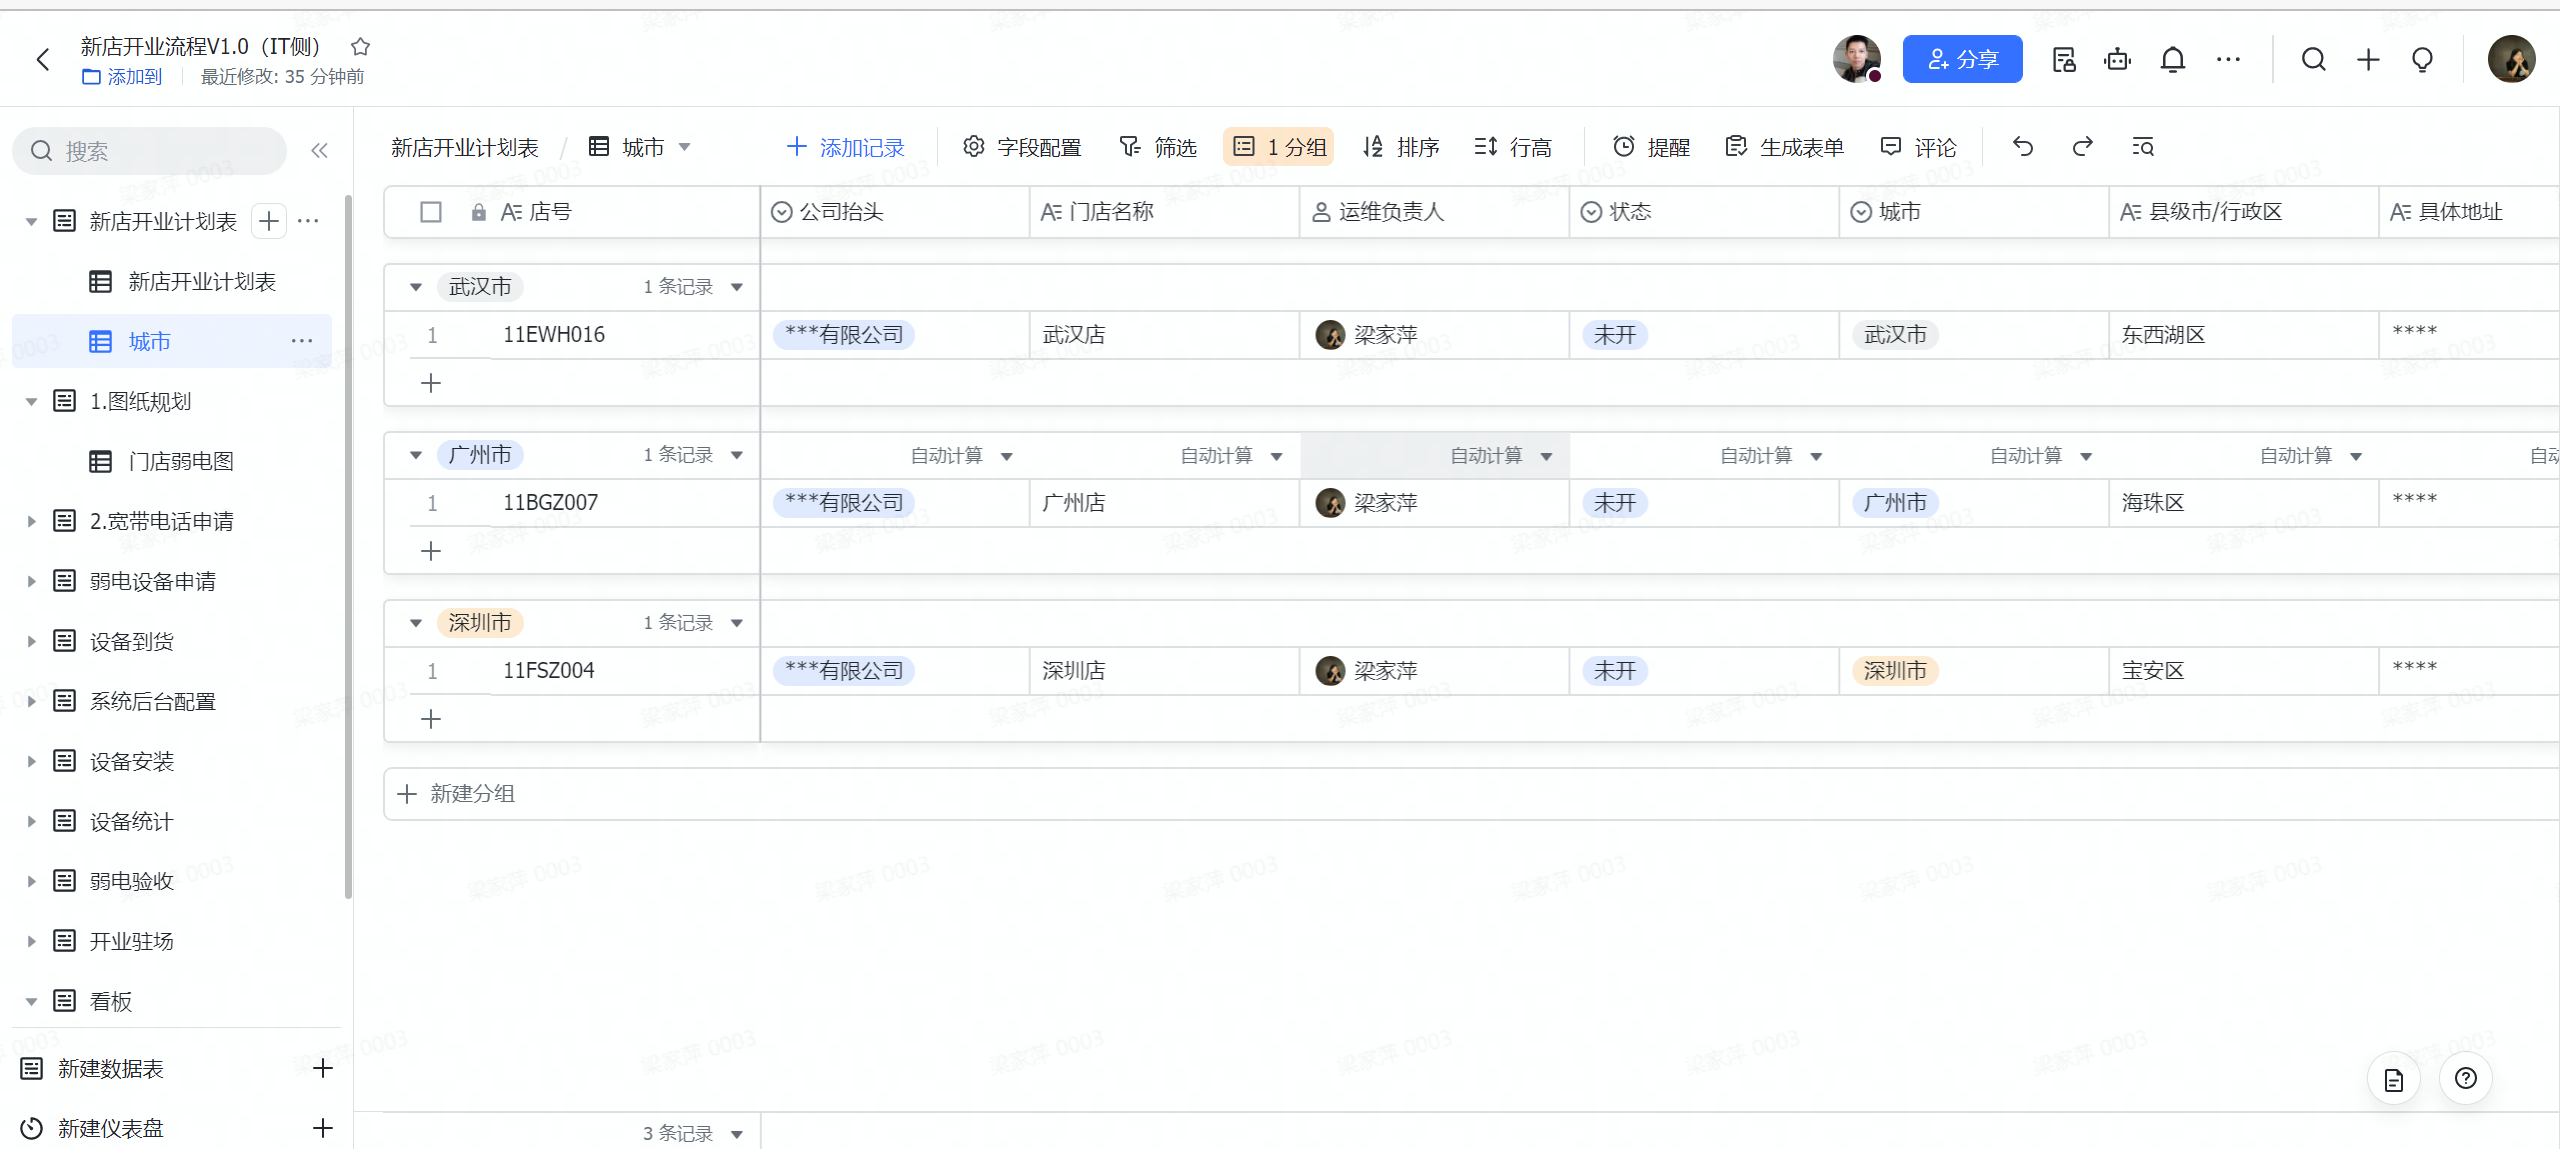This screenshot has height=1149, width=2560.
Task: Open the 开业驻场 table
Action: click(132, 941)
